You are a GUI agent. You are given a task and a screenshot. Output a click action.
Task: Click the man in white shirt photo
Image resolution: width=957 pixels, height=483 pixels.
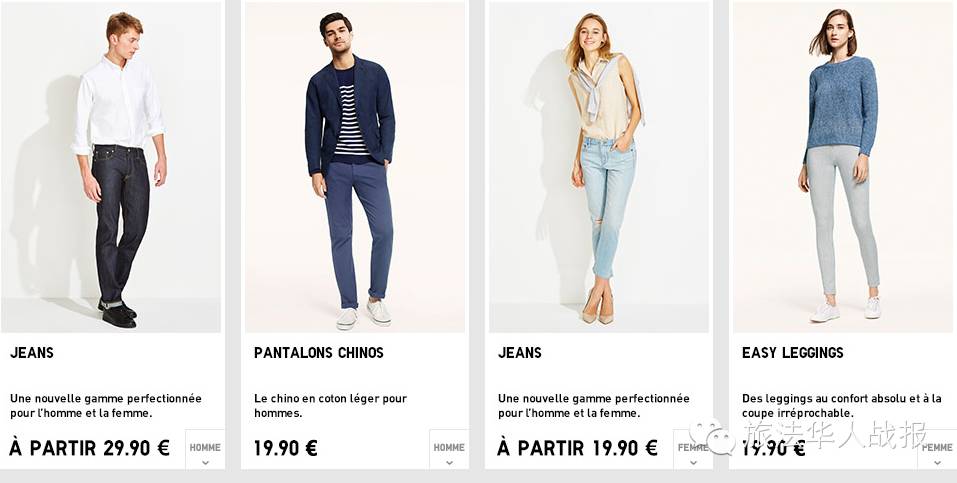pos(111,167)
